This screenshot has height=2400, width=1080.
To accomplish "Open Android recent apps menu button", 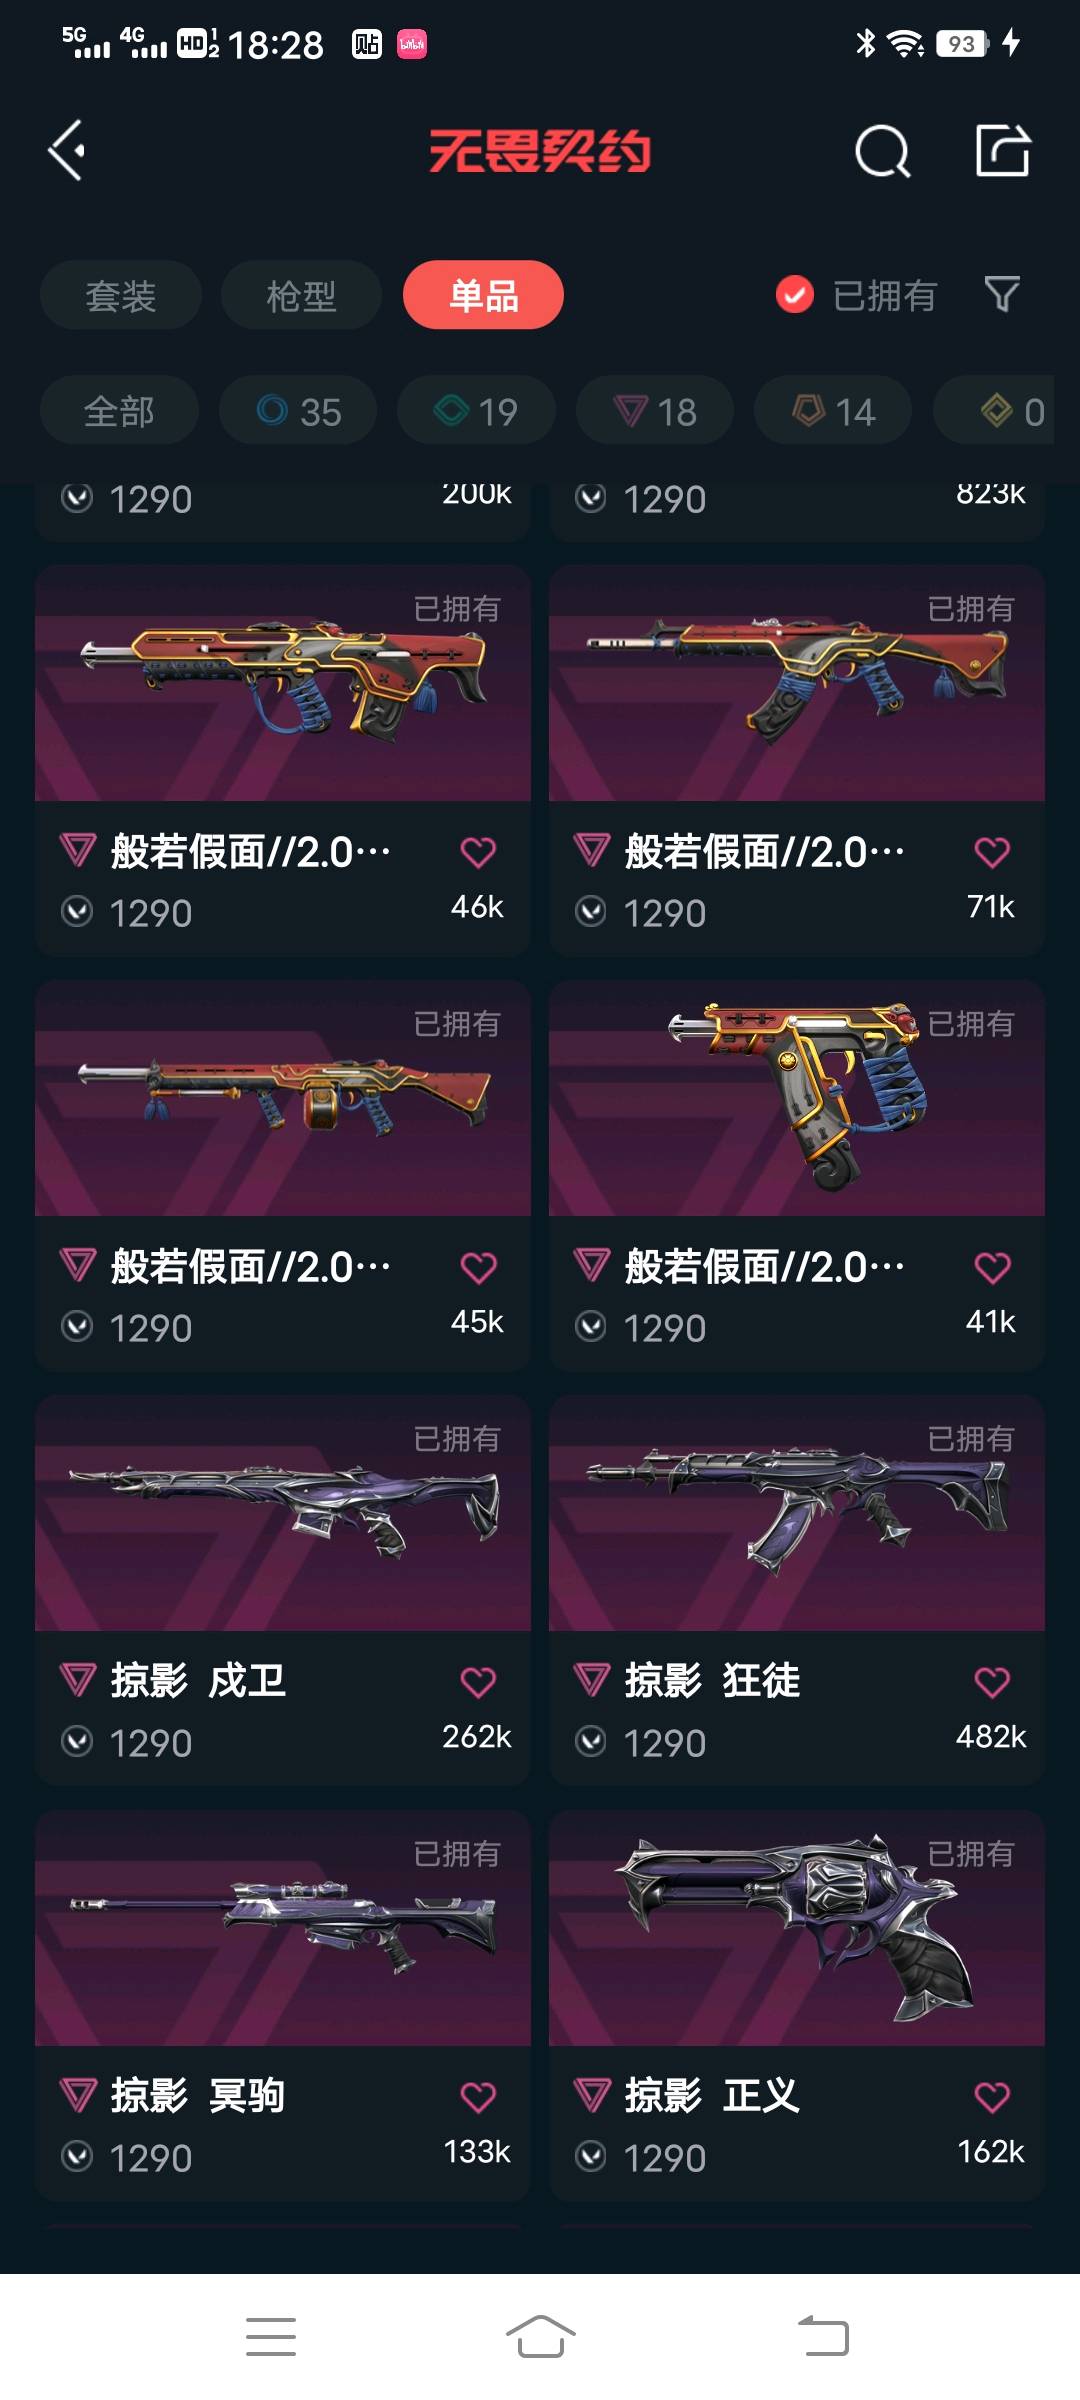I will (271, 2336).
